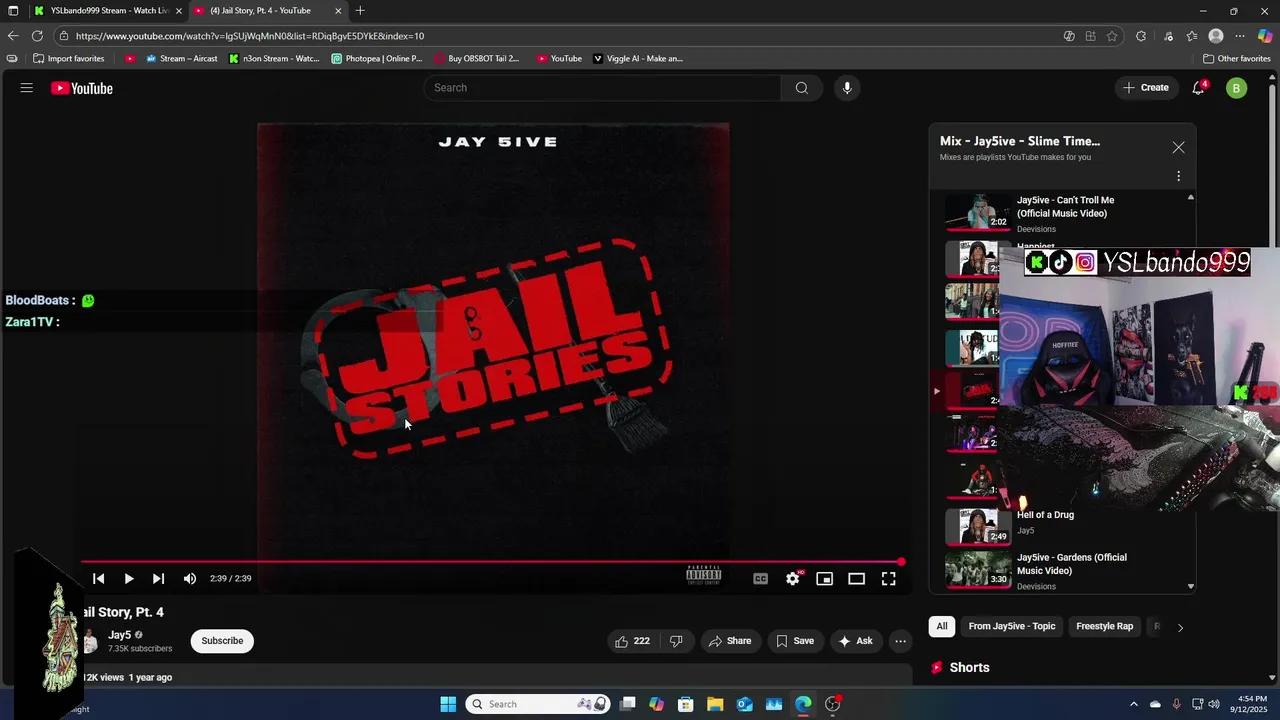Show more filter chips with right arrow
The height and width of the screenshot is (720, 1280).
pyautogui.click(x=1180, y=628)
